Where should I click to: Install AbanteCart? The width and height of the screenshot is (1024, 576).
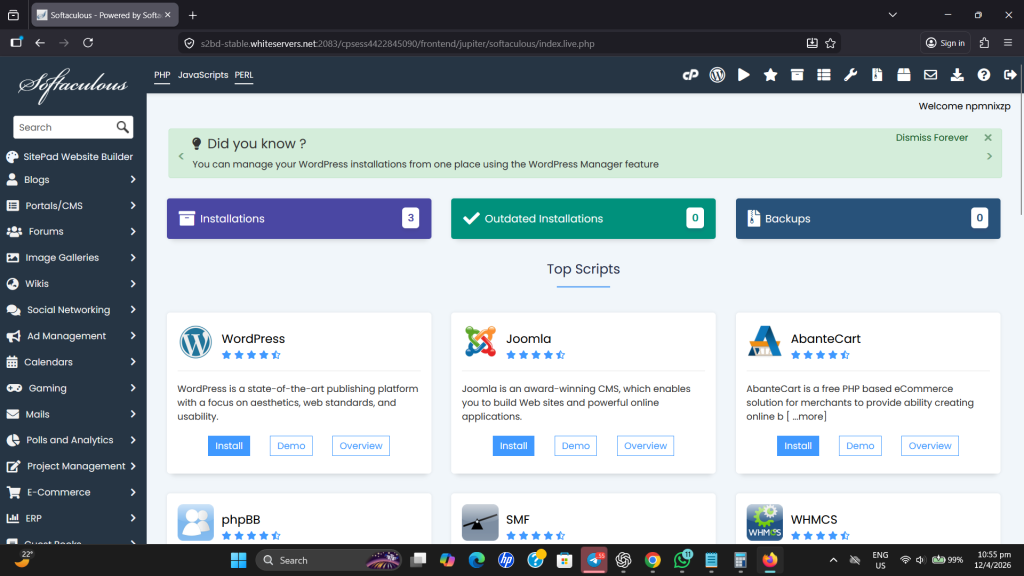[x=797, y=446]
